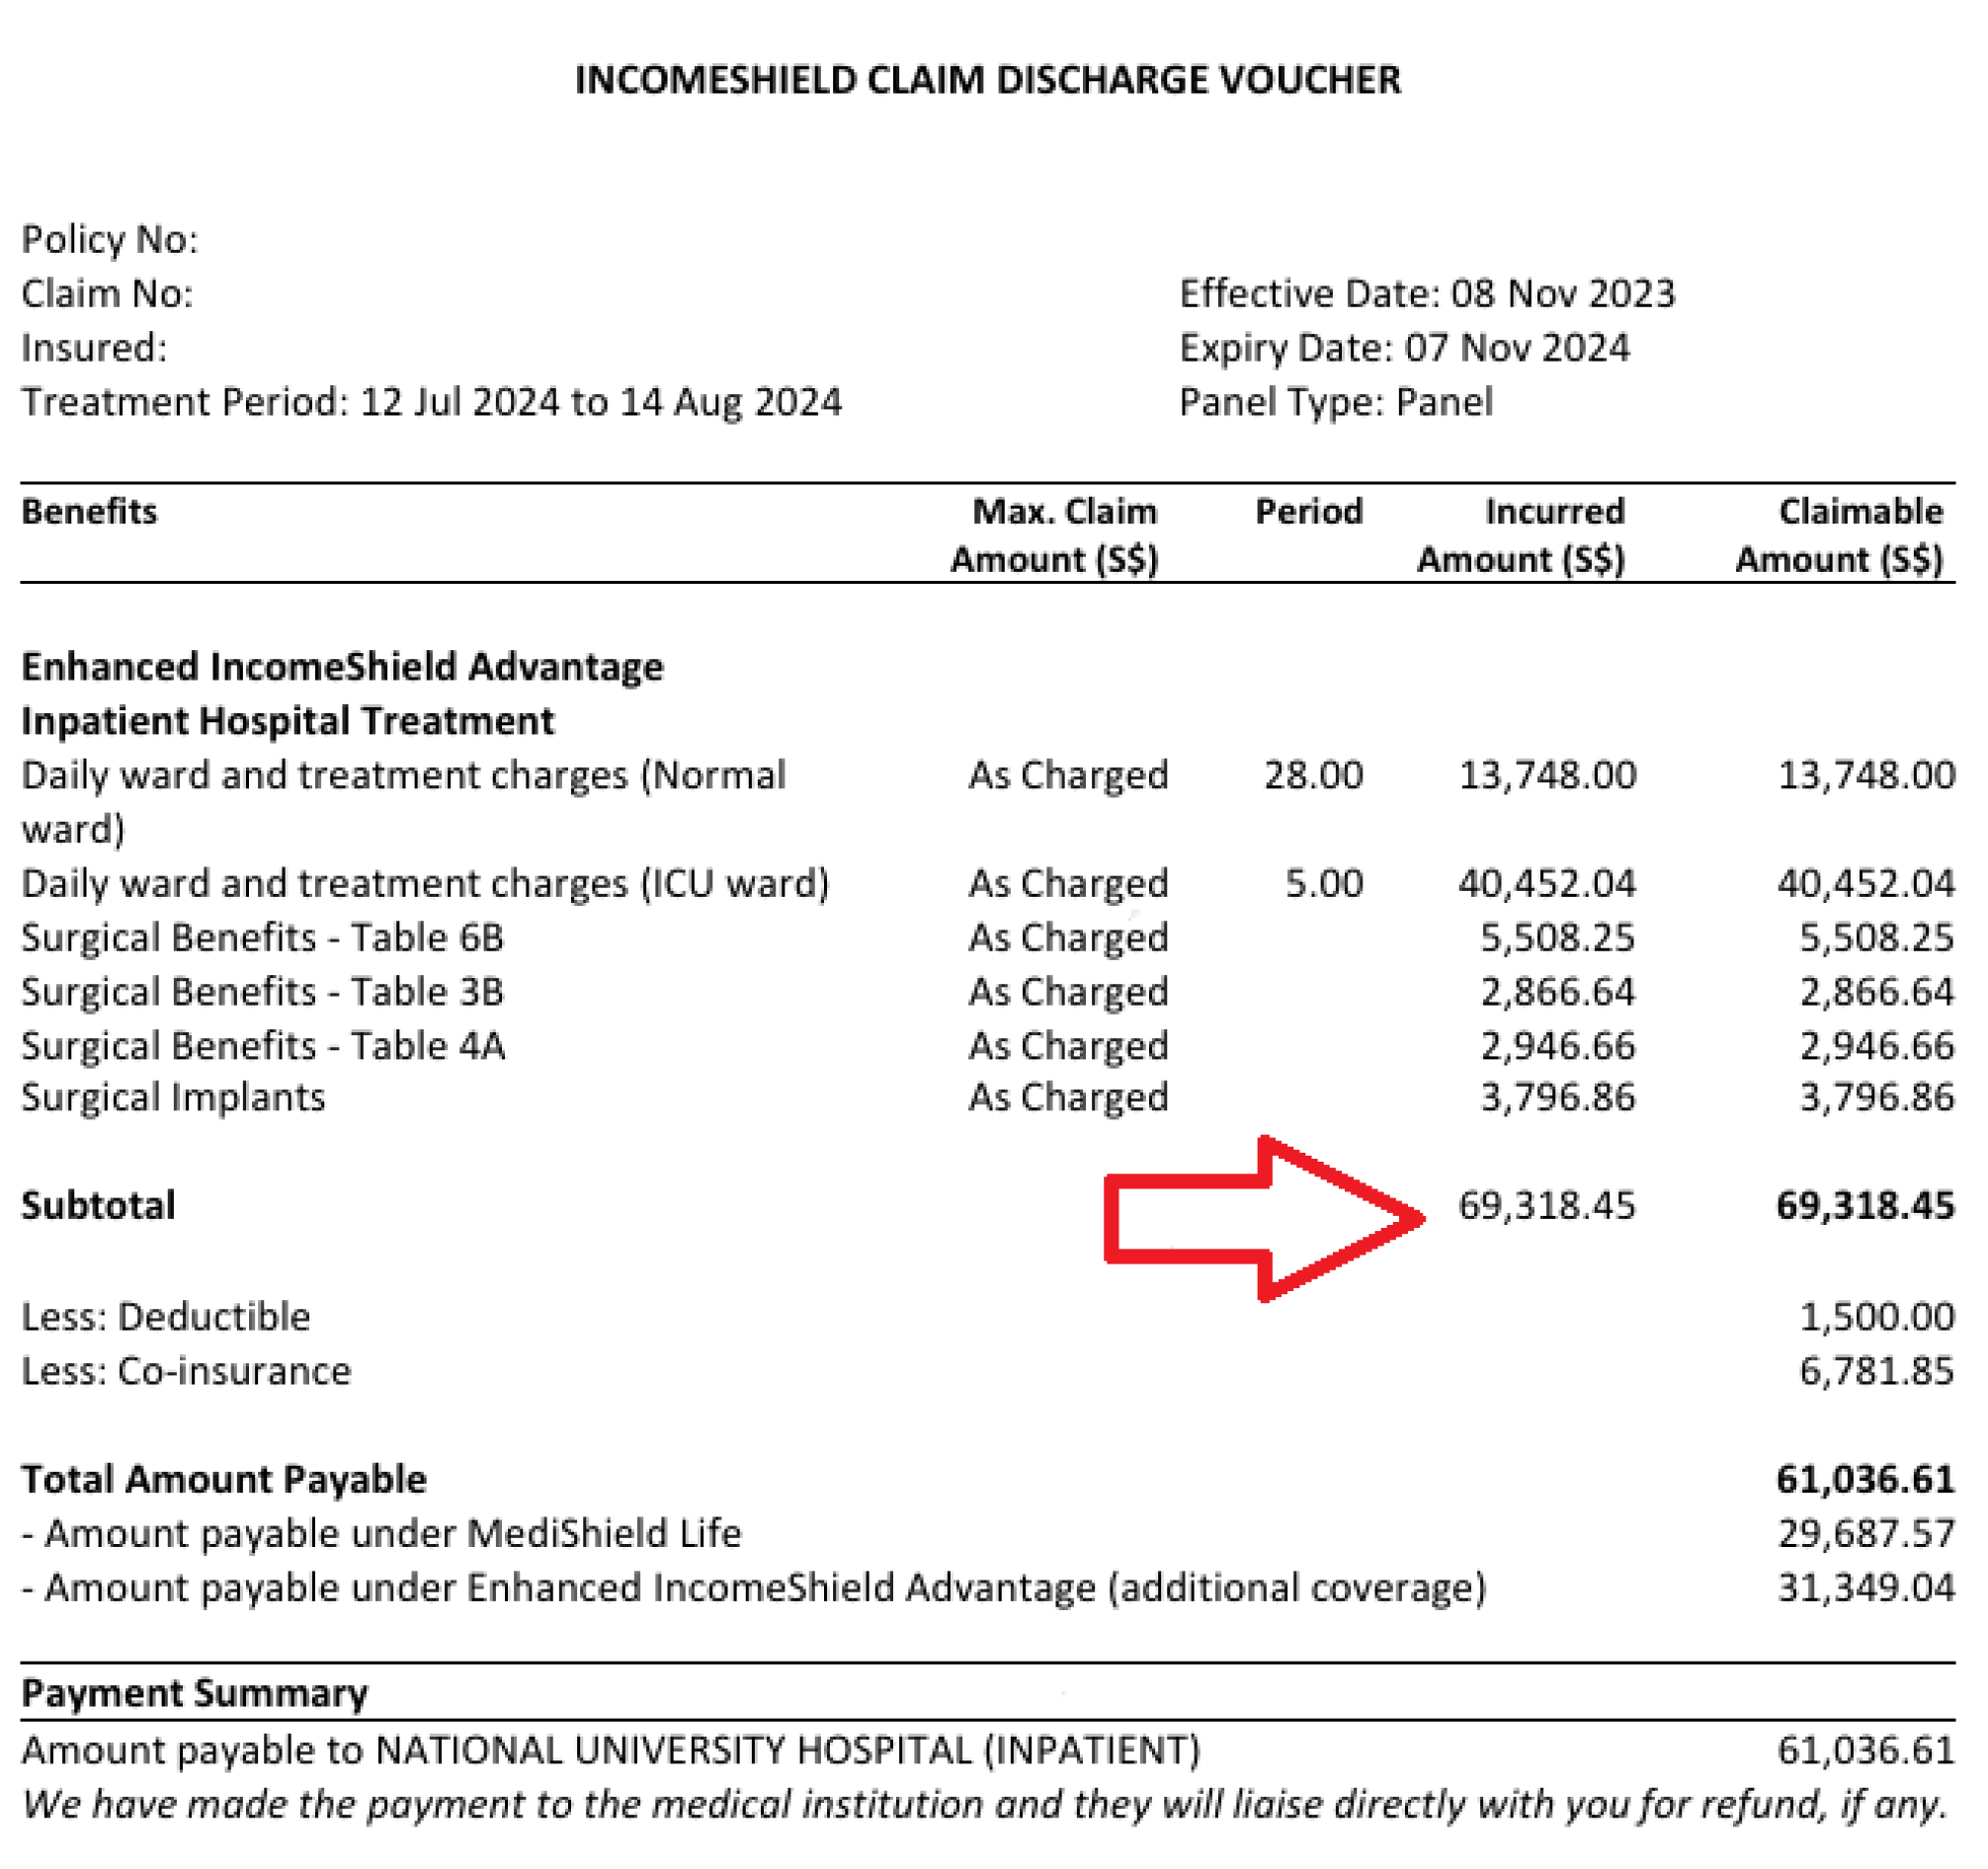Click the INCOMESHIELD CLAIM DISCHARGE VOUCHER title
The image size is (1988, 1869).
click(x=987, y=80)
